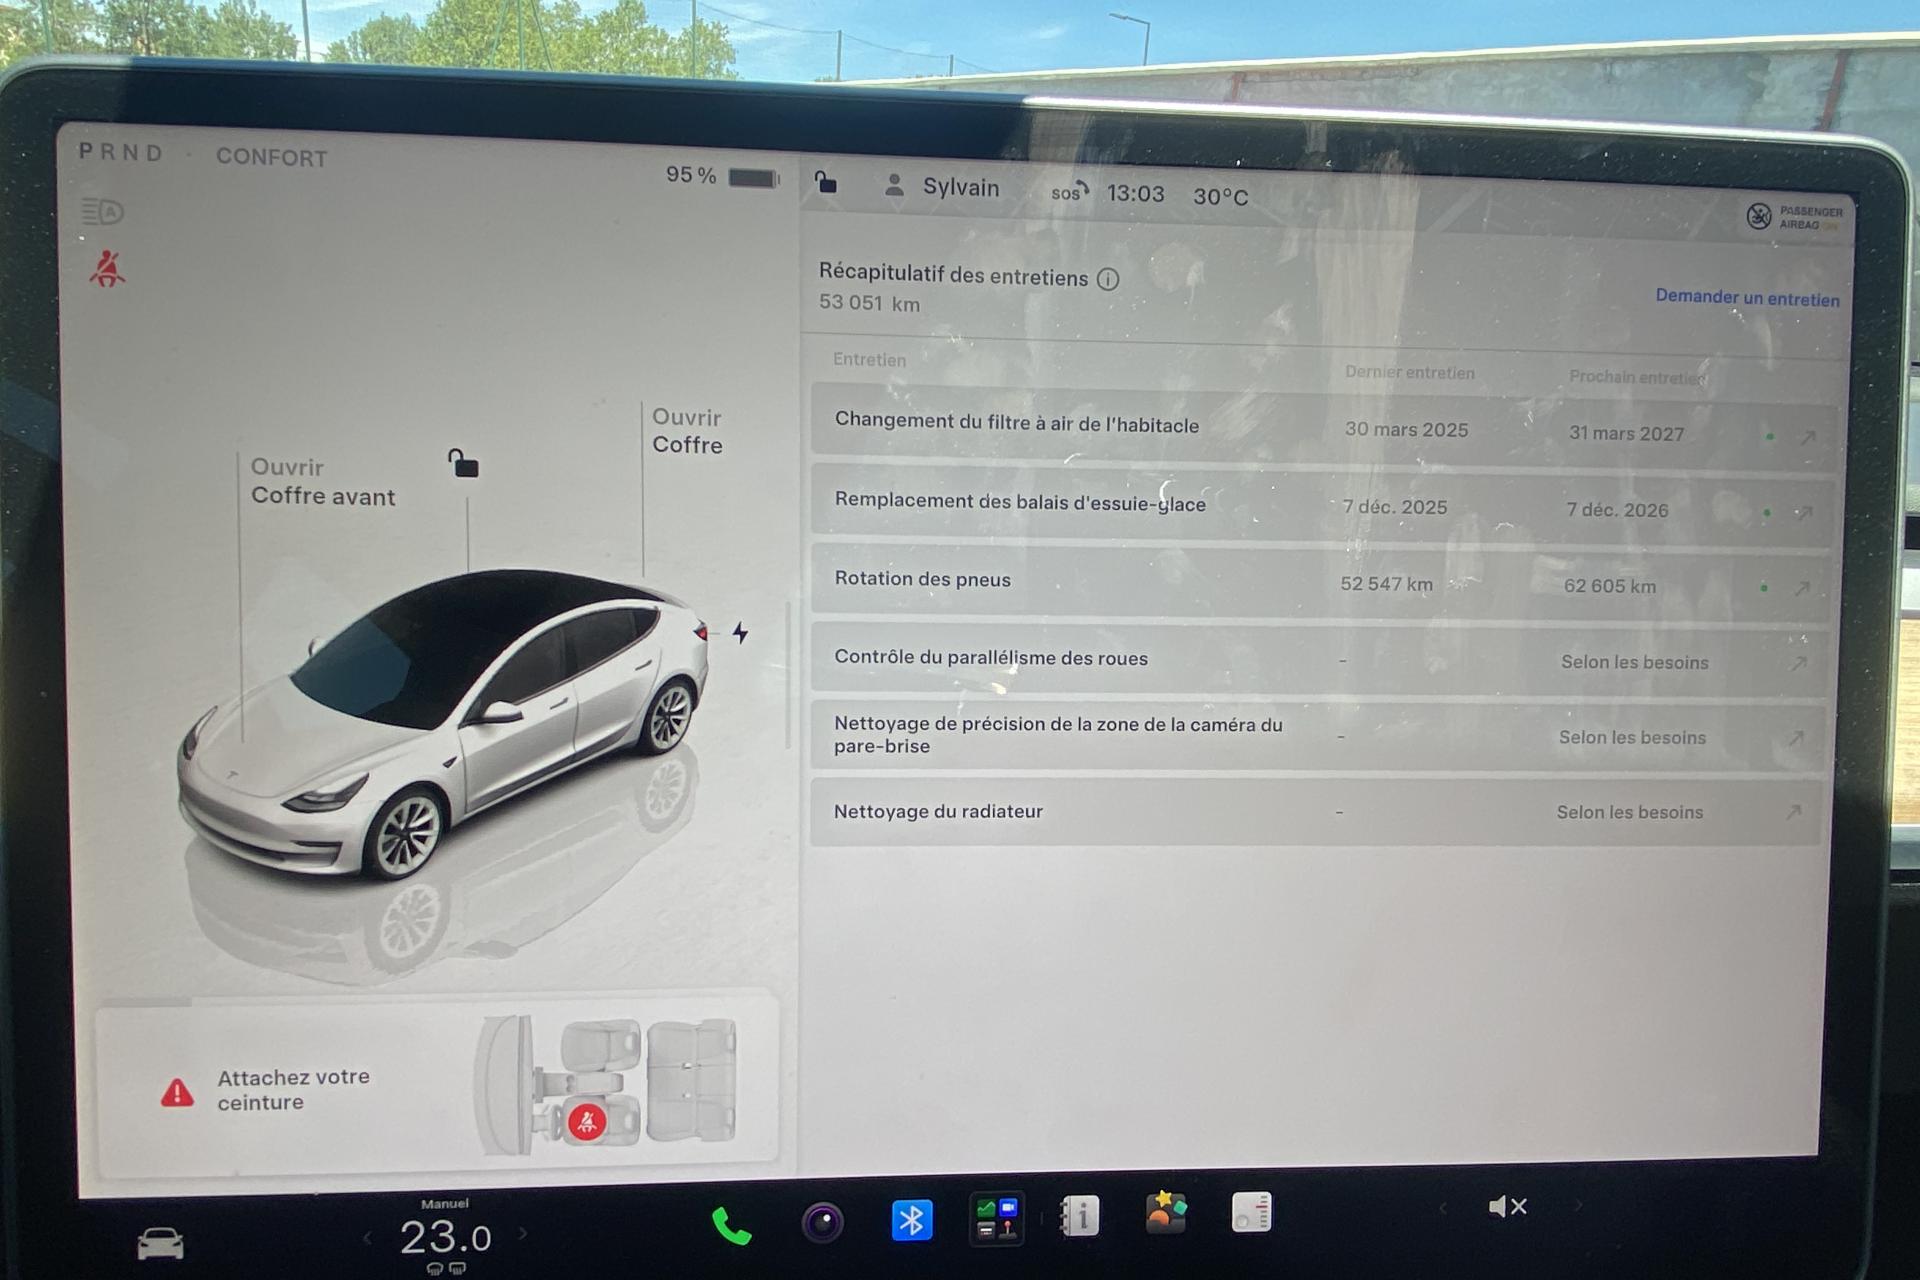Open info for Récapitulatif des entretiens

[1108, 279]
